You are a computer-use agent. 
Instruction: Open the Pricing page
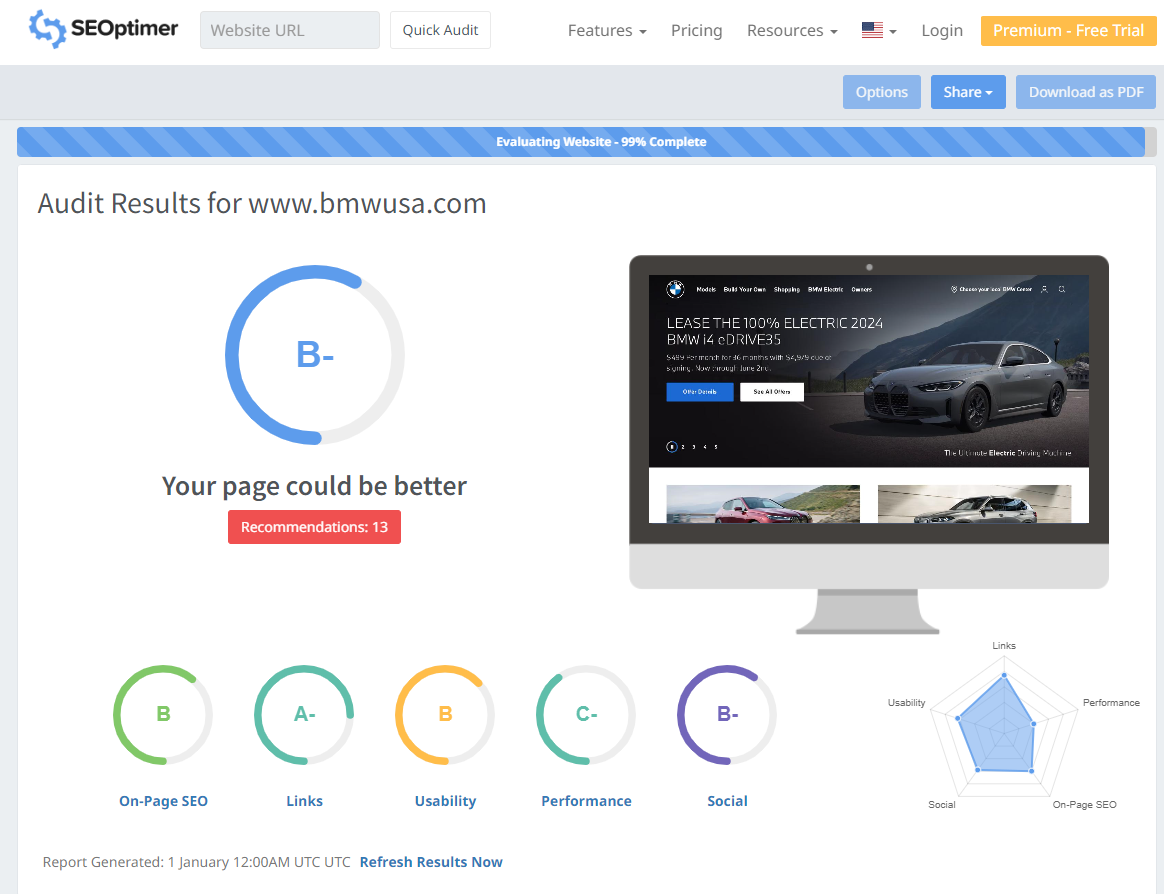(696, 30)
